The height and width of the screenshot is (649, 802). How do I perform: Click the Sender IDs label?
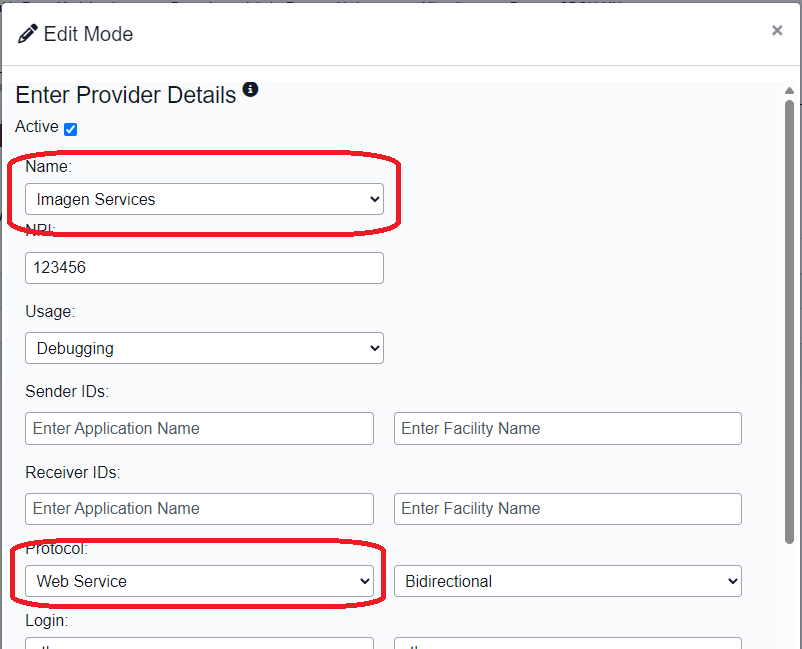tap(67, 392)
